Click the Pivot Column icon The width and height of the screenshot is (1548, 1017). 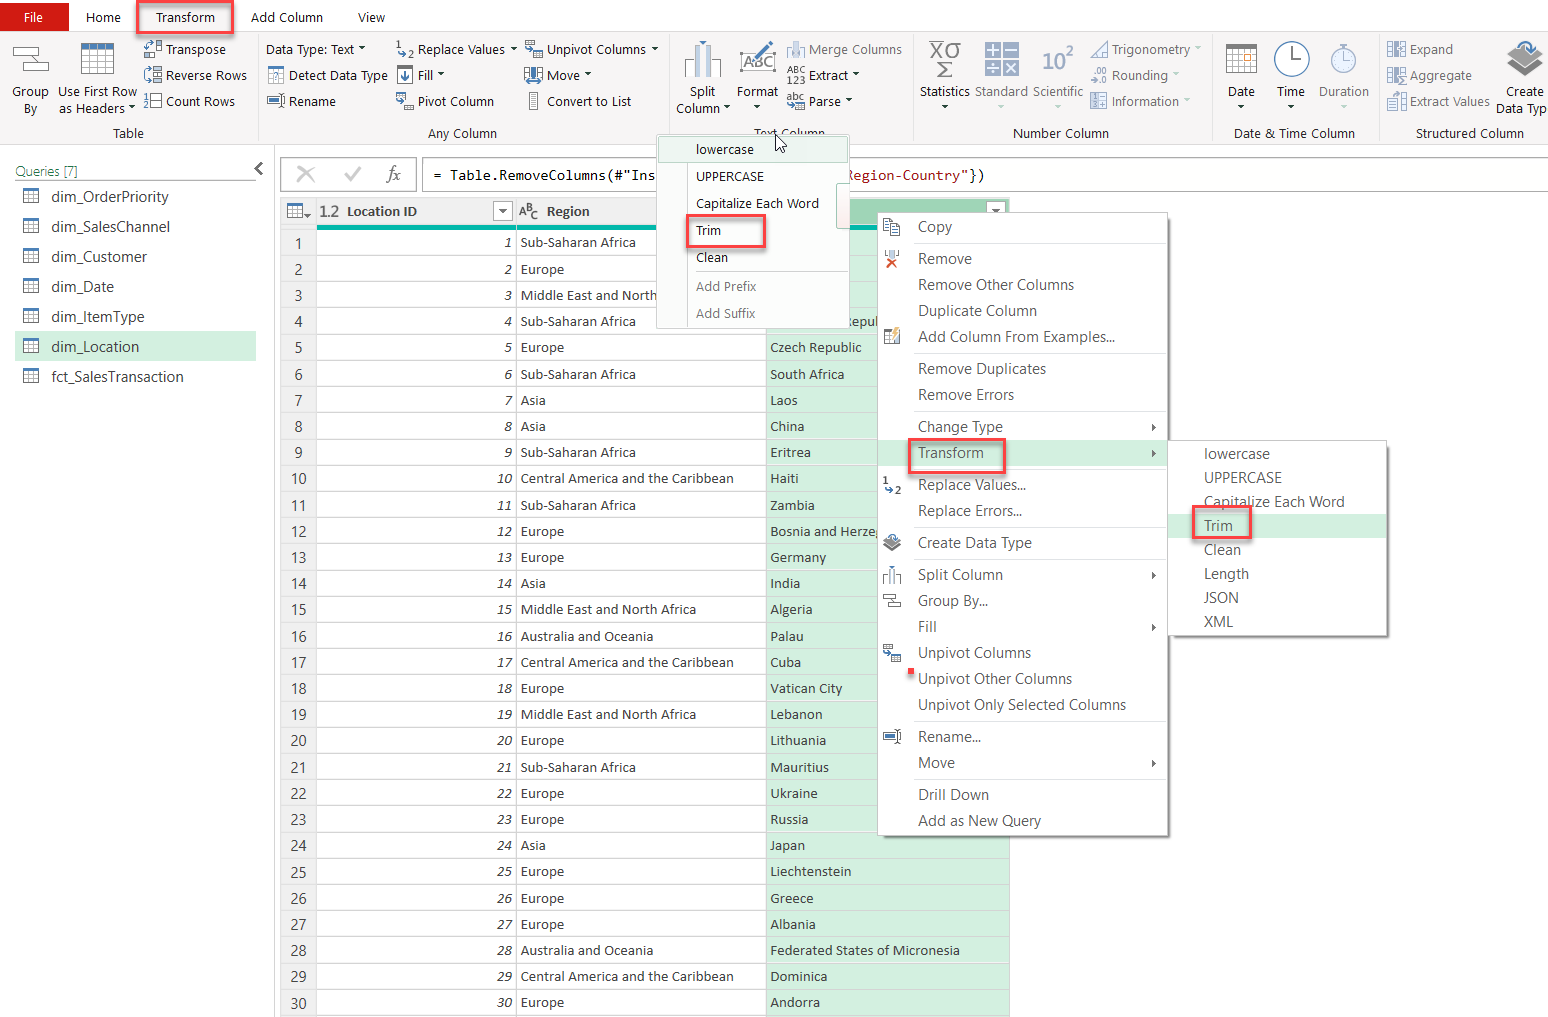coord(404,101)
